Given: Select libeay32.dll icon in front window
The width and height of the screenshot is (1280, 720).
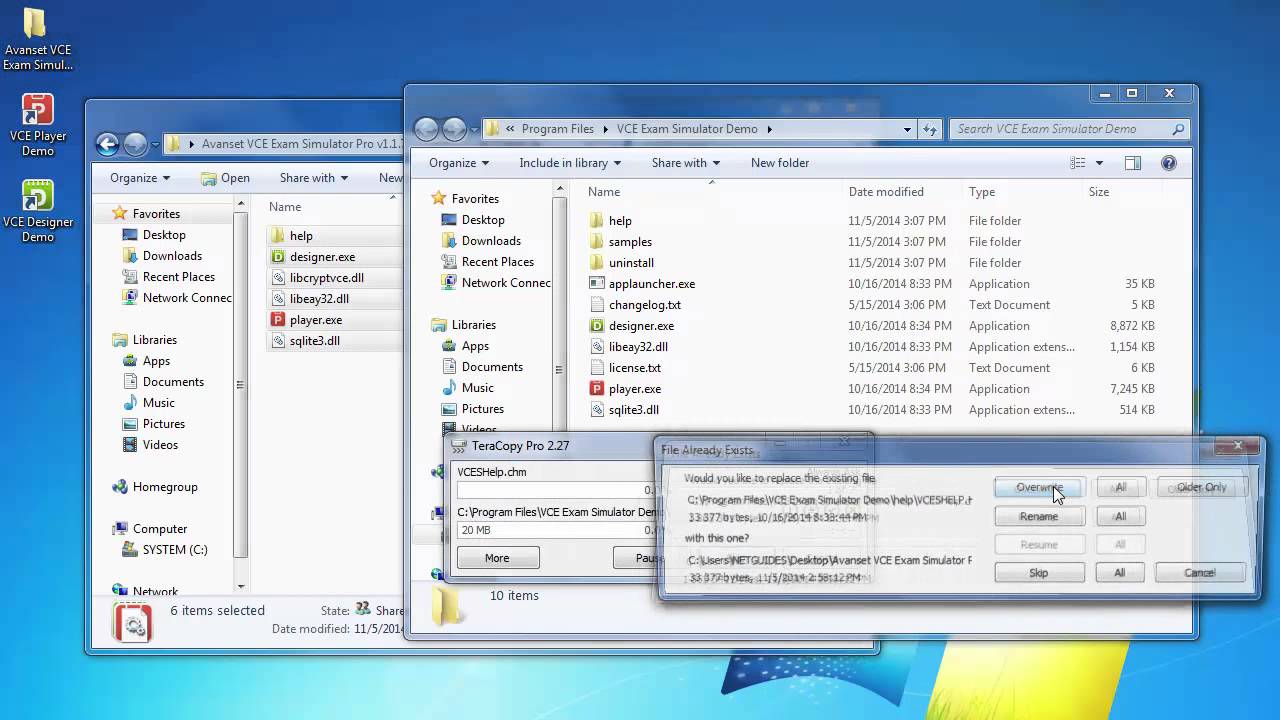Looking at the screenshot, I should tap(597, 347).
